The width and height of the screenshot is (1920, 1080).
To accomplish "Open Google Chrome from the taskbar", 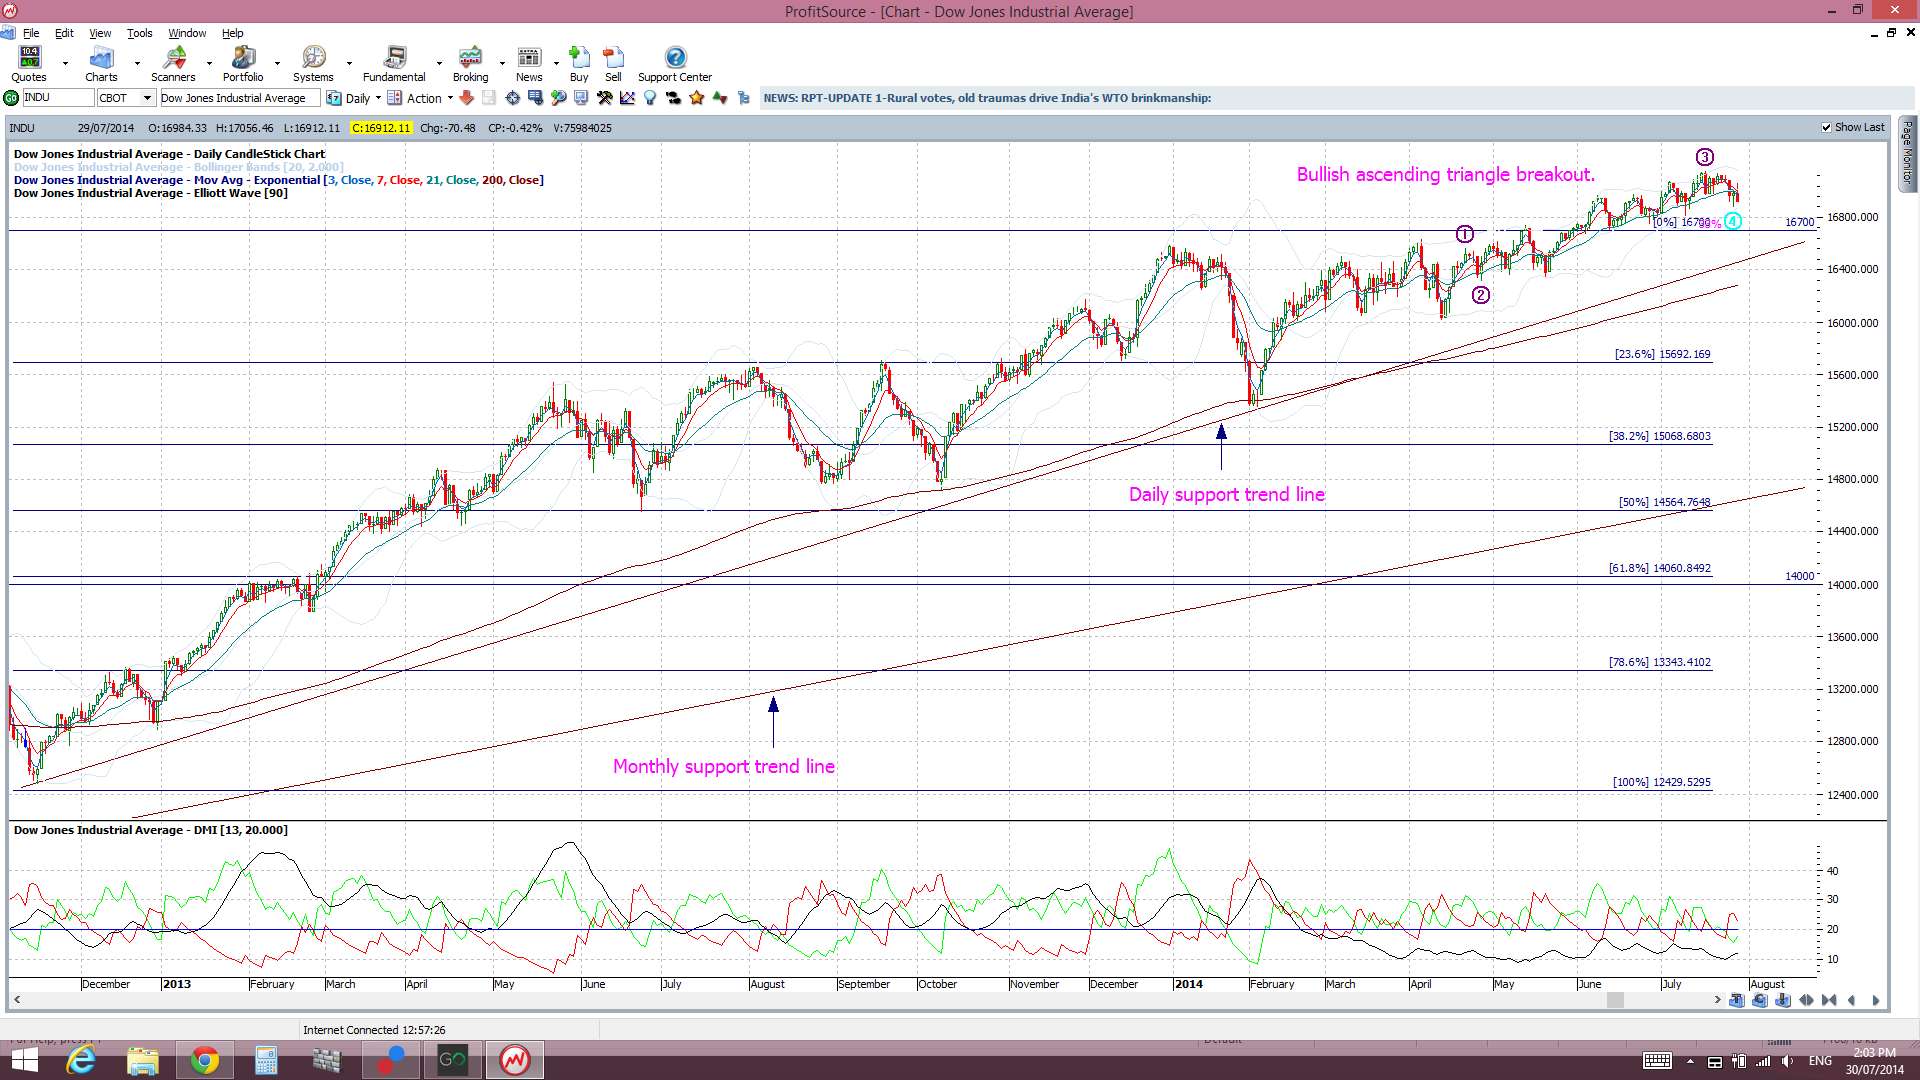I will coord(205,1060).
